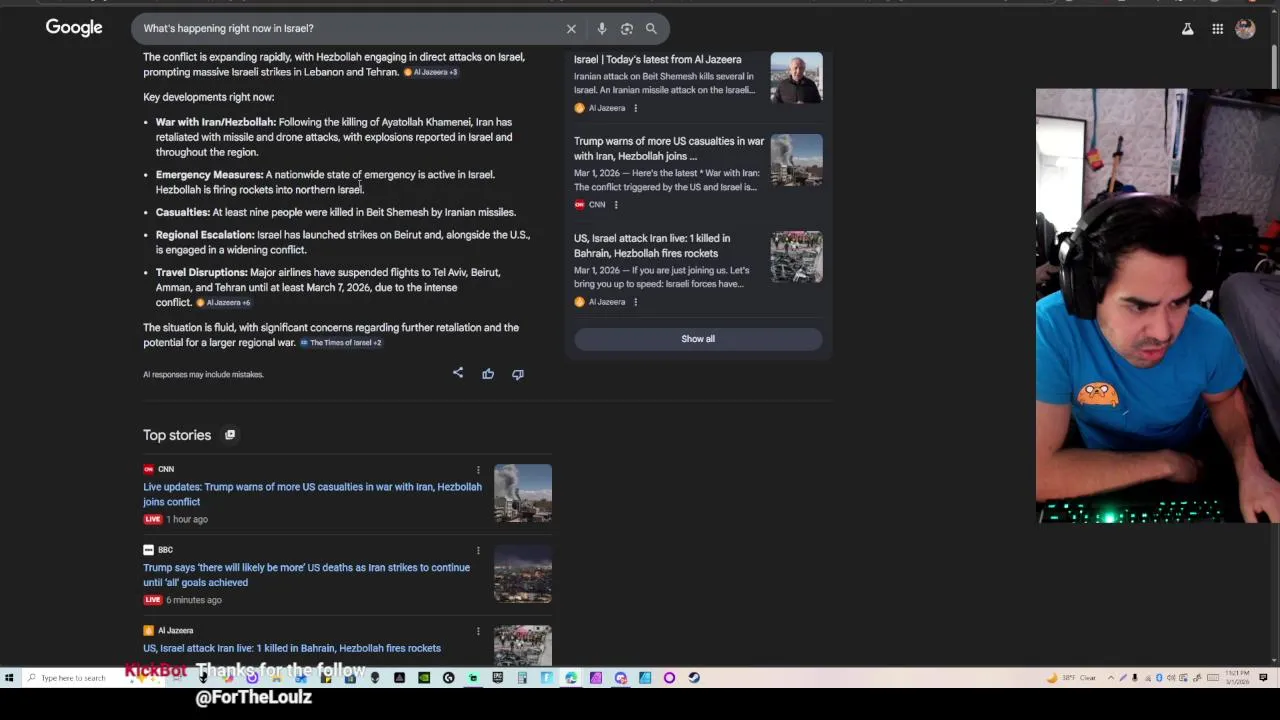Screen dimensions: 1280x720
Task: Open sidebar 'US, Israel attack Iran live' article
Action: [652, 245]
